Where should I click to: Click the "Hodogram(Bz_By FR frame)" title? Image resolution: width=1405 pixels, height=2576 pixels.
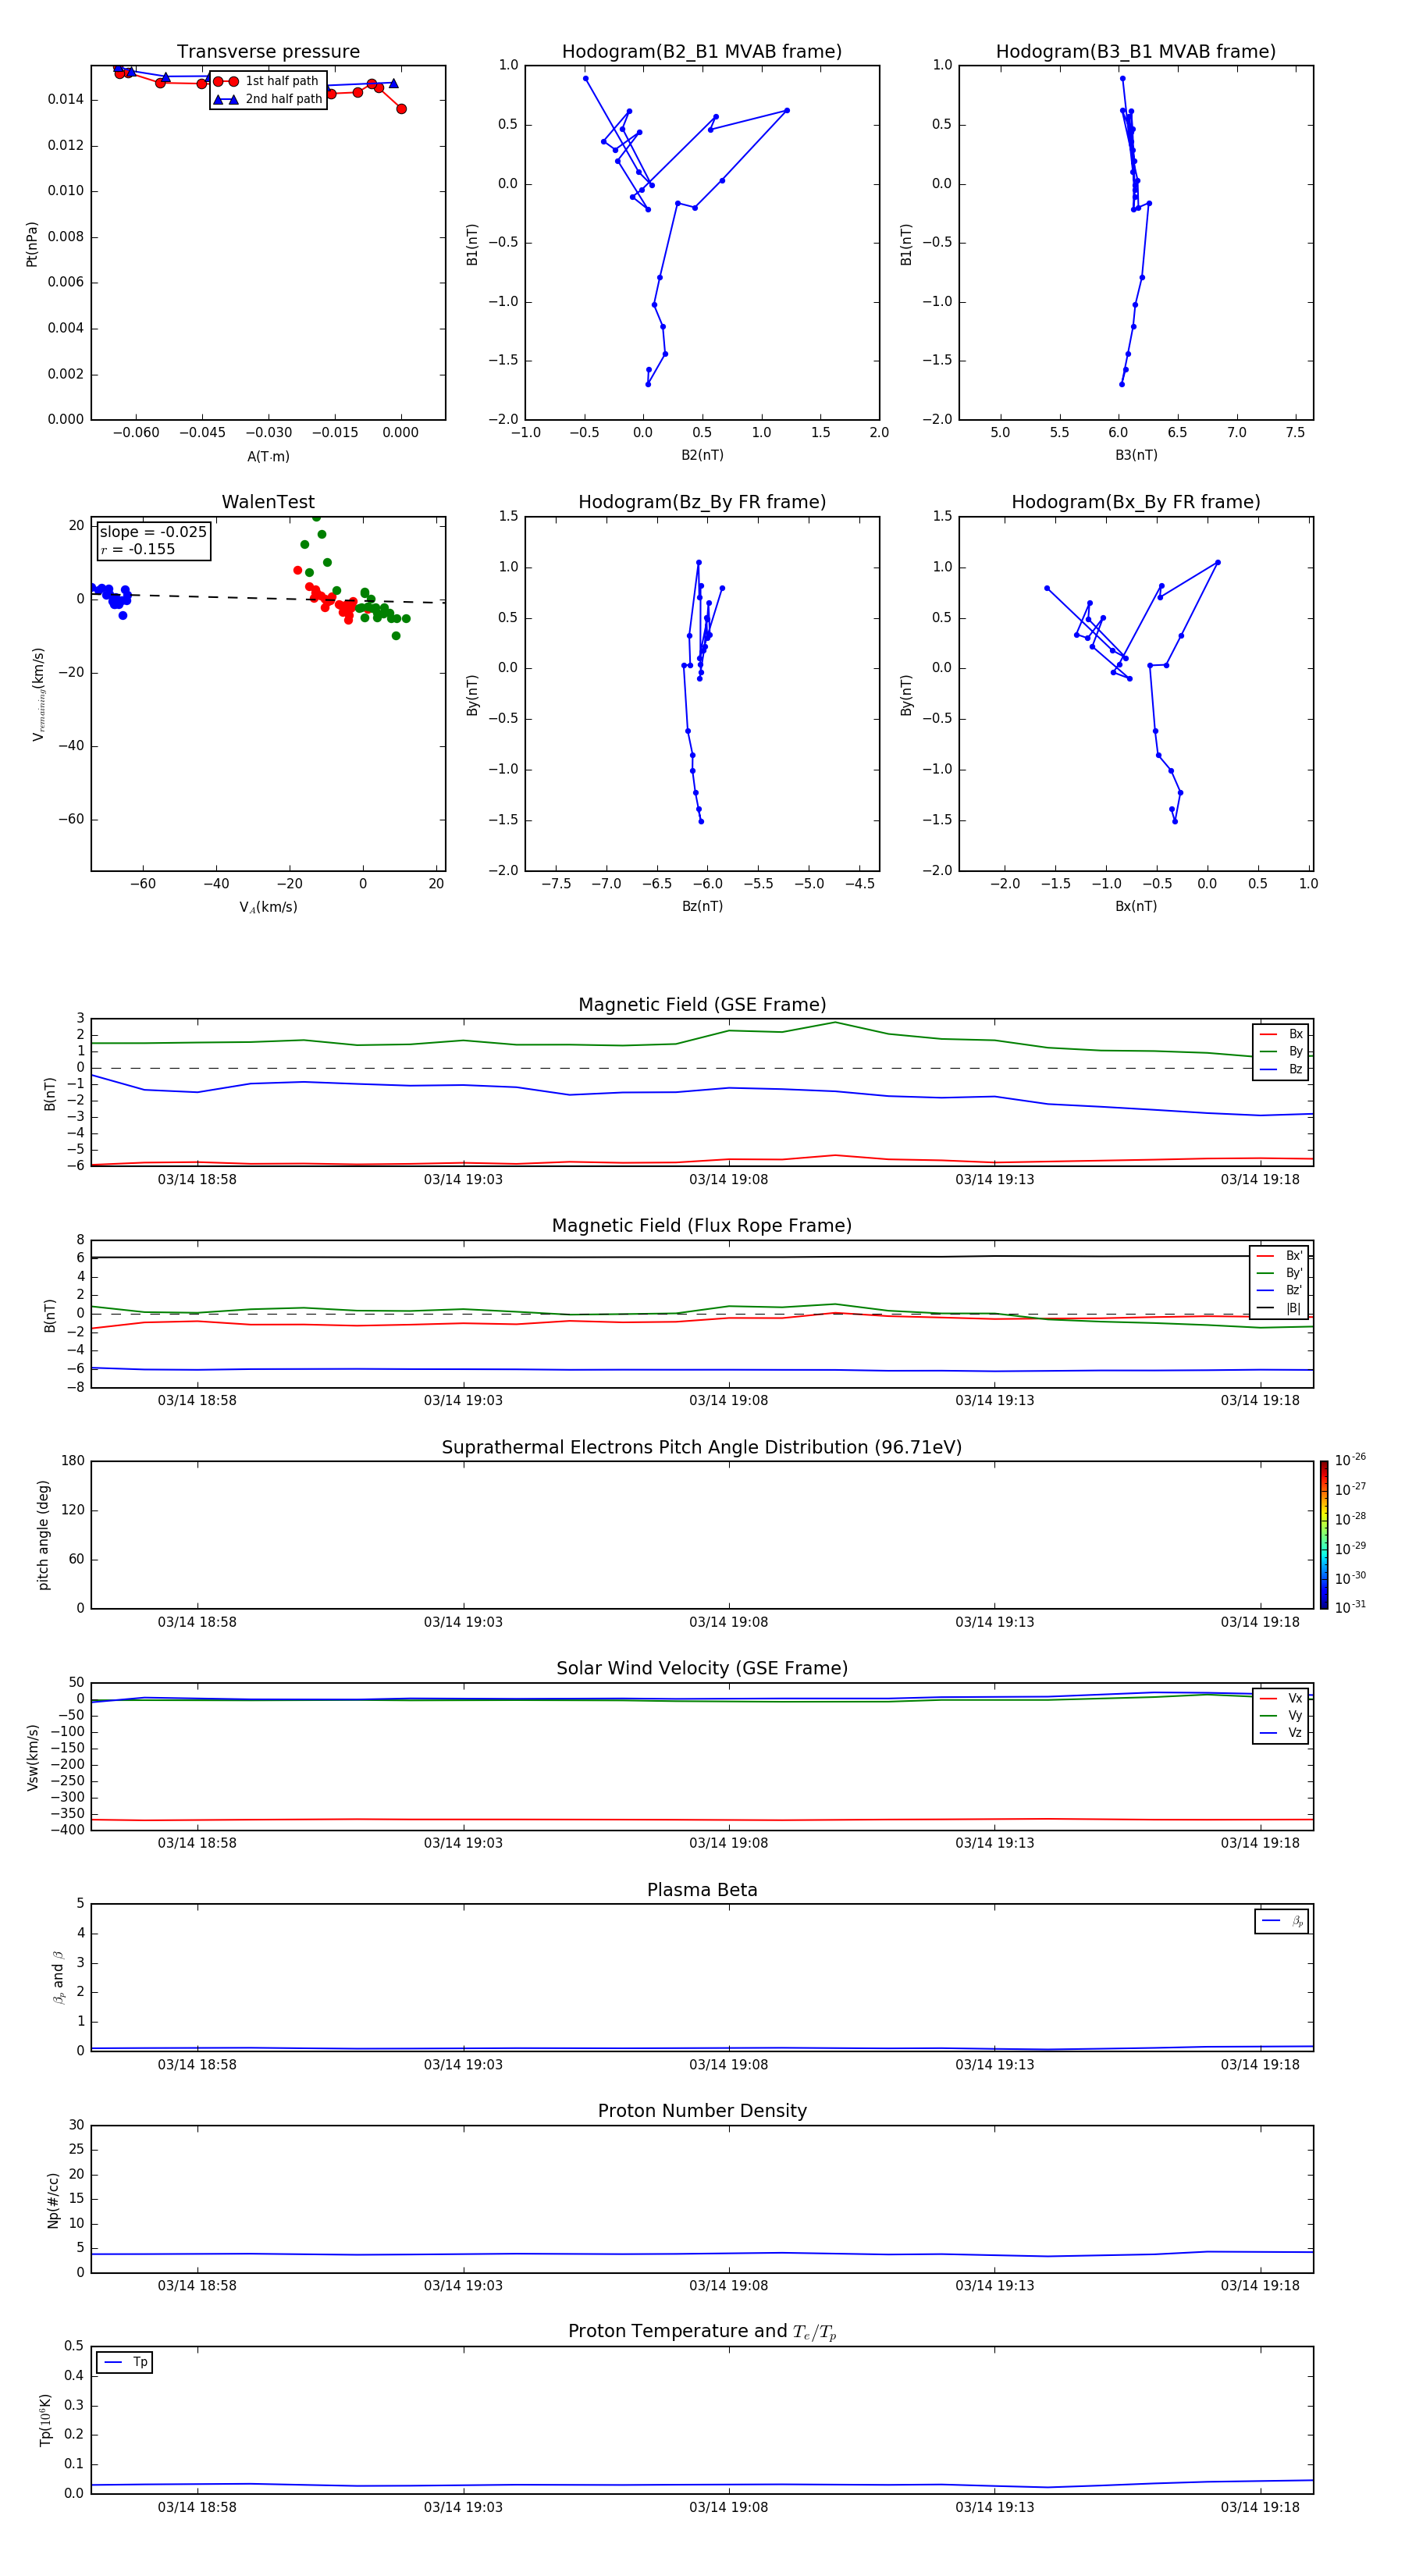702,502
